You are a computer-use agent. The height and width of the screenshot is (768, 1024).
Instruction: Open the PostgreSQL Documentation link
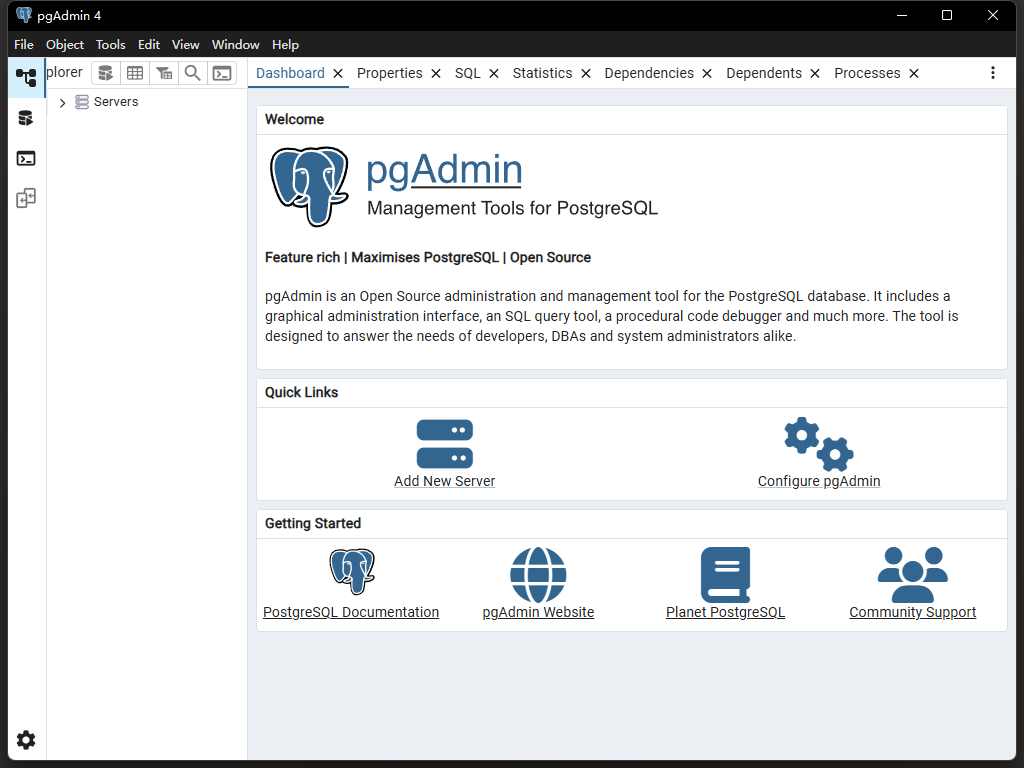351,613
